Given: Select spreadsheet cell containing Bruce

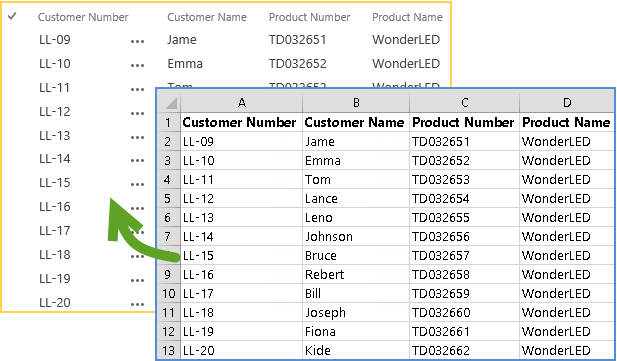Looking at the screenshot, I should point(356,255).
